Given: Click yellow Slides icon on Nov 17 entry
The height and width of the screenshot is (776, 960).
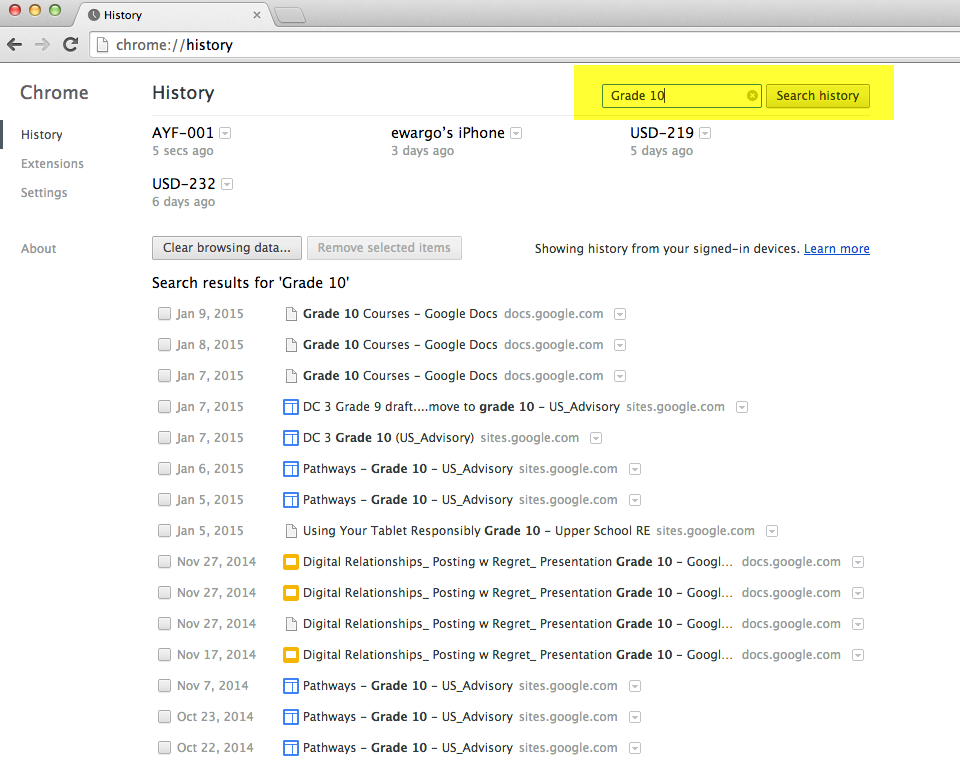Looking at the screenshot, I should click(291, 655).
